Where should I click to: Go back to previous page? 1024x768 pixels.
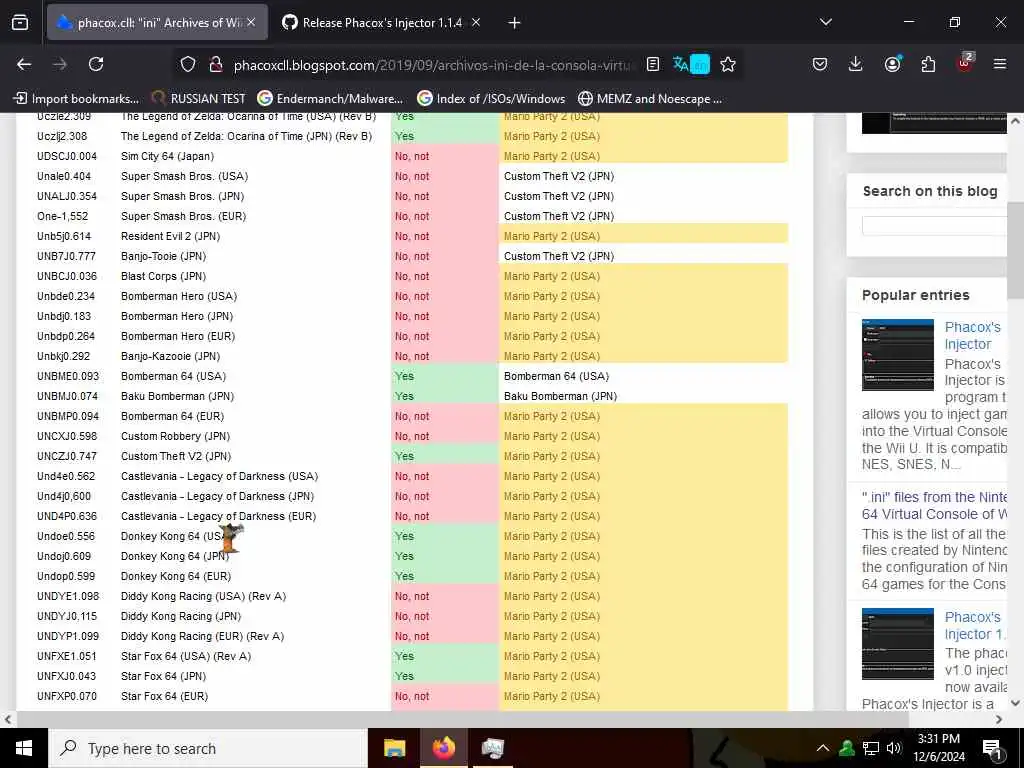[x=24, y=64]
